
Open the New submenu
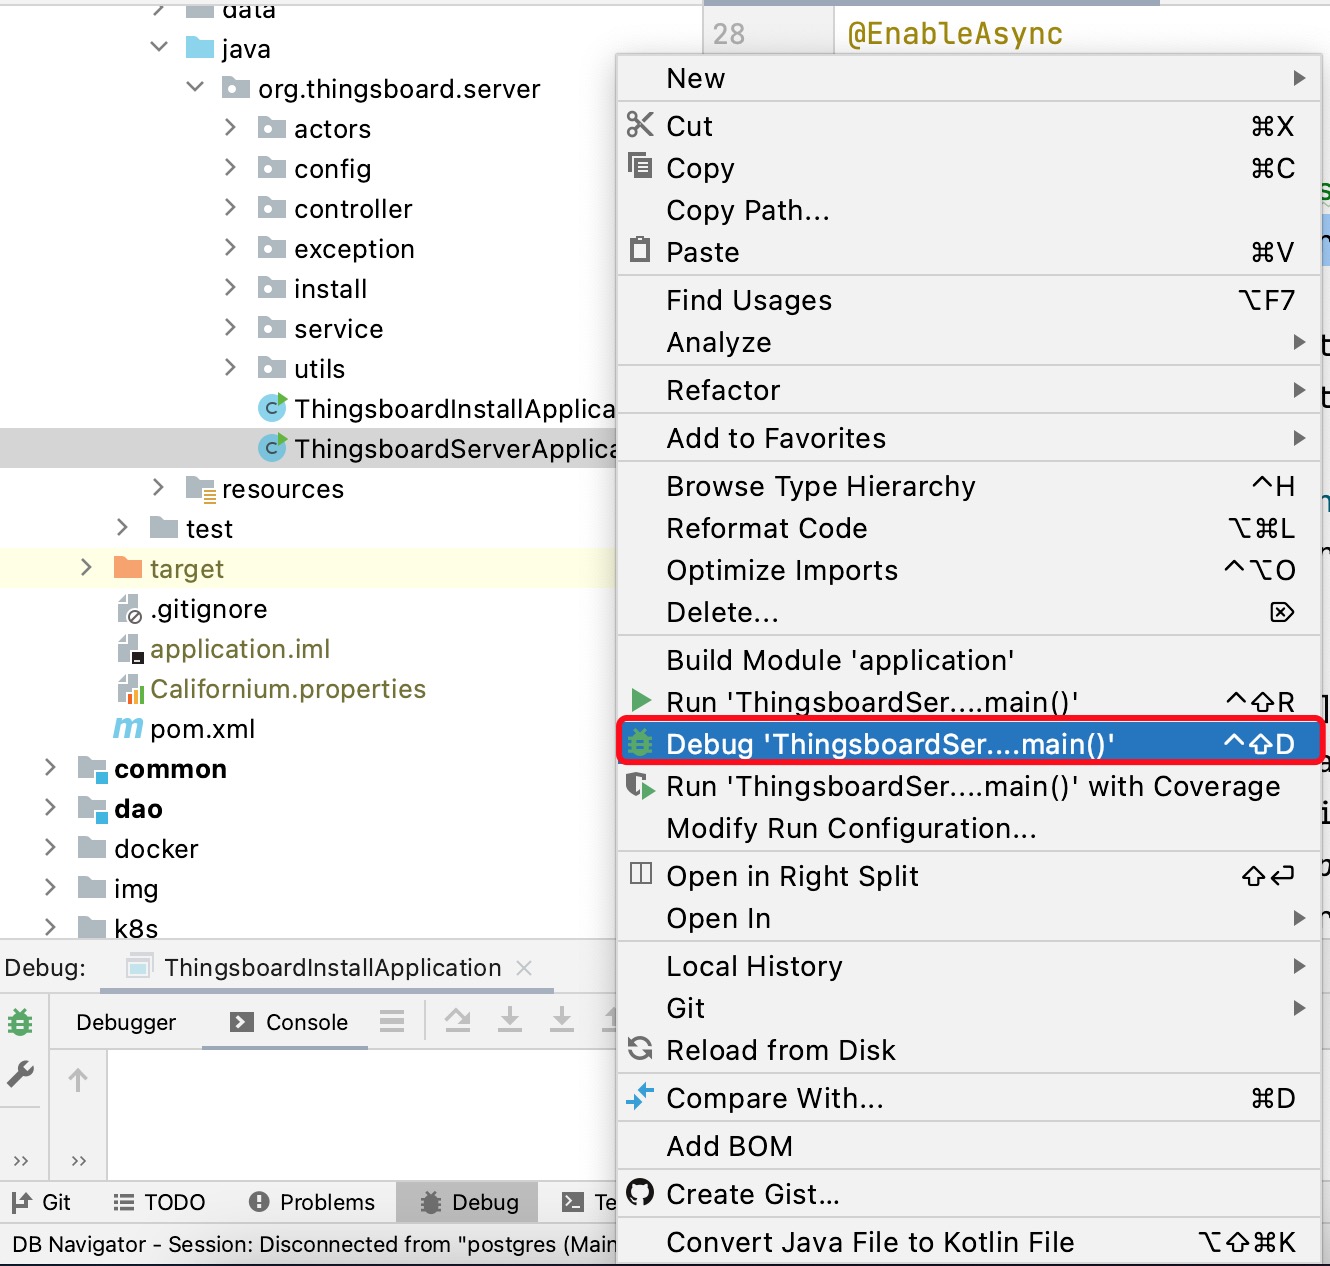968,78
